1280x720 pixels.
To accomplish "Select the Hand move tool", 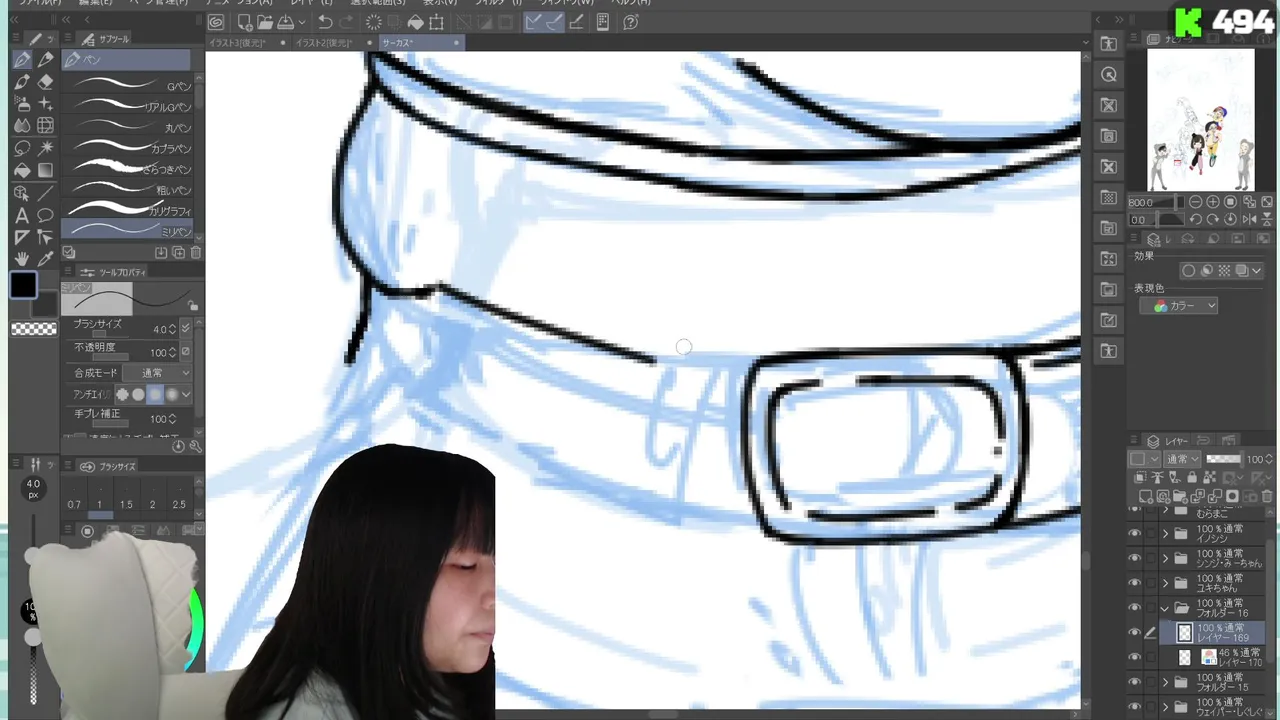I will click(x=22, y=259).
